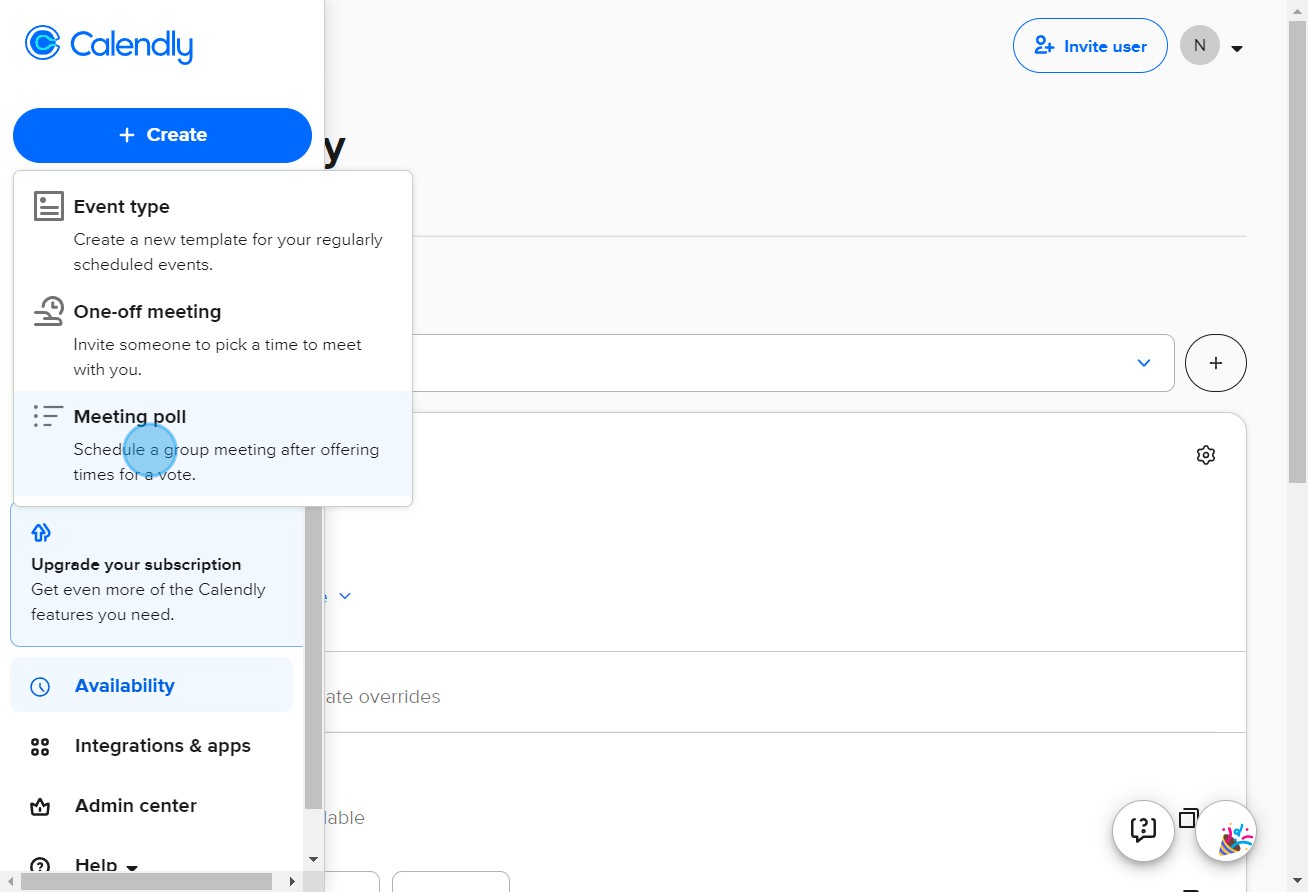
Task: Open the help chat question bubble
Action: (x=1143, y=830)
